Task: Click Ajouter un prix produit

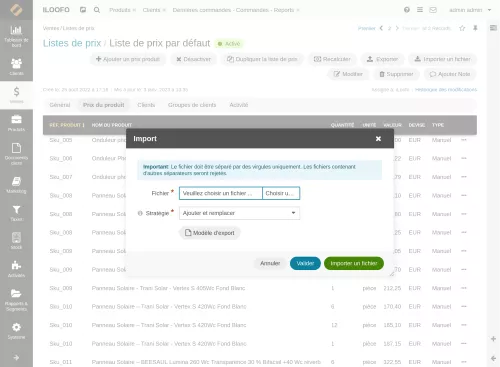Action: (128, 59)
